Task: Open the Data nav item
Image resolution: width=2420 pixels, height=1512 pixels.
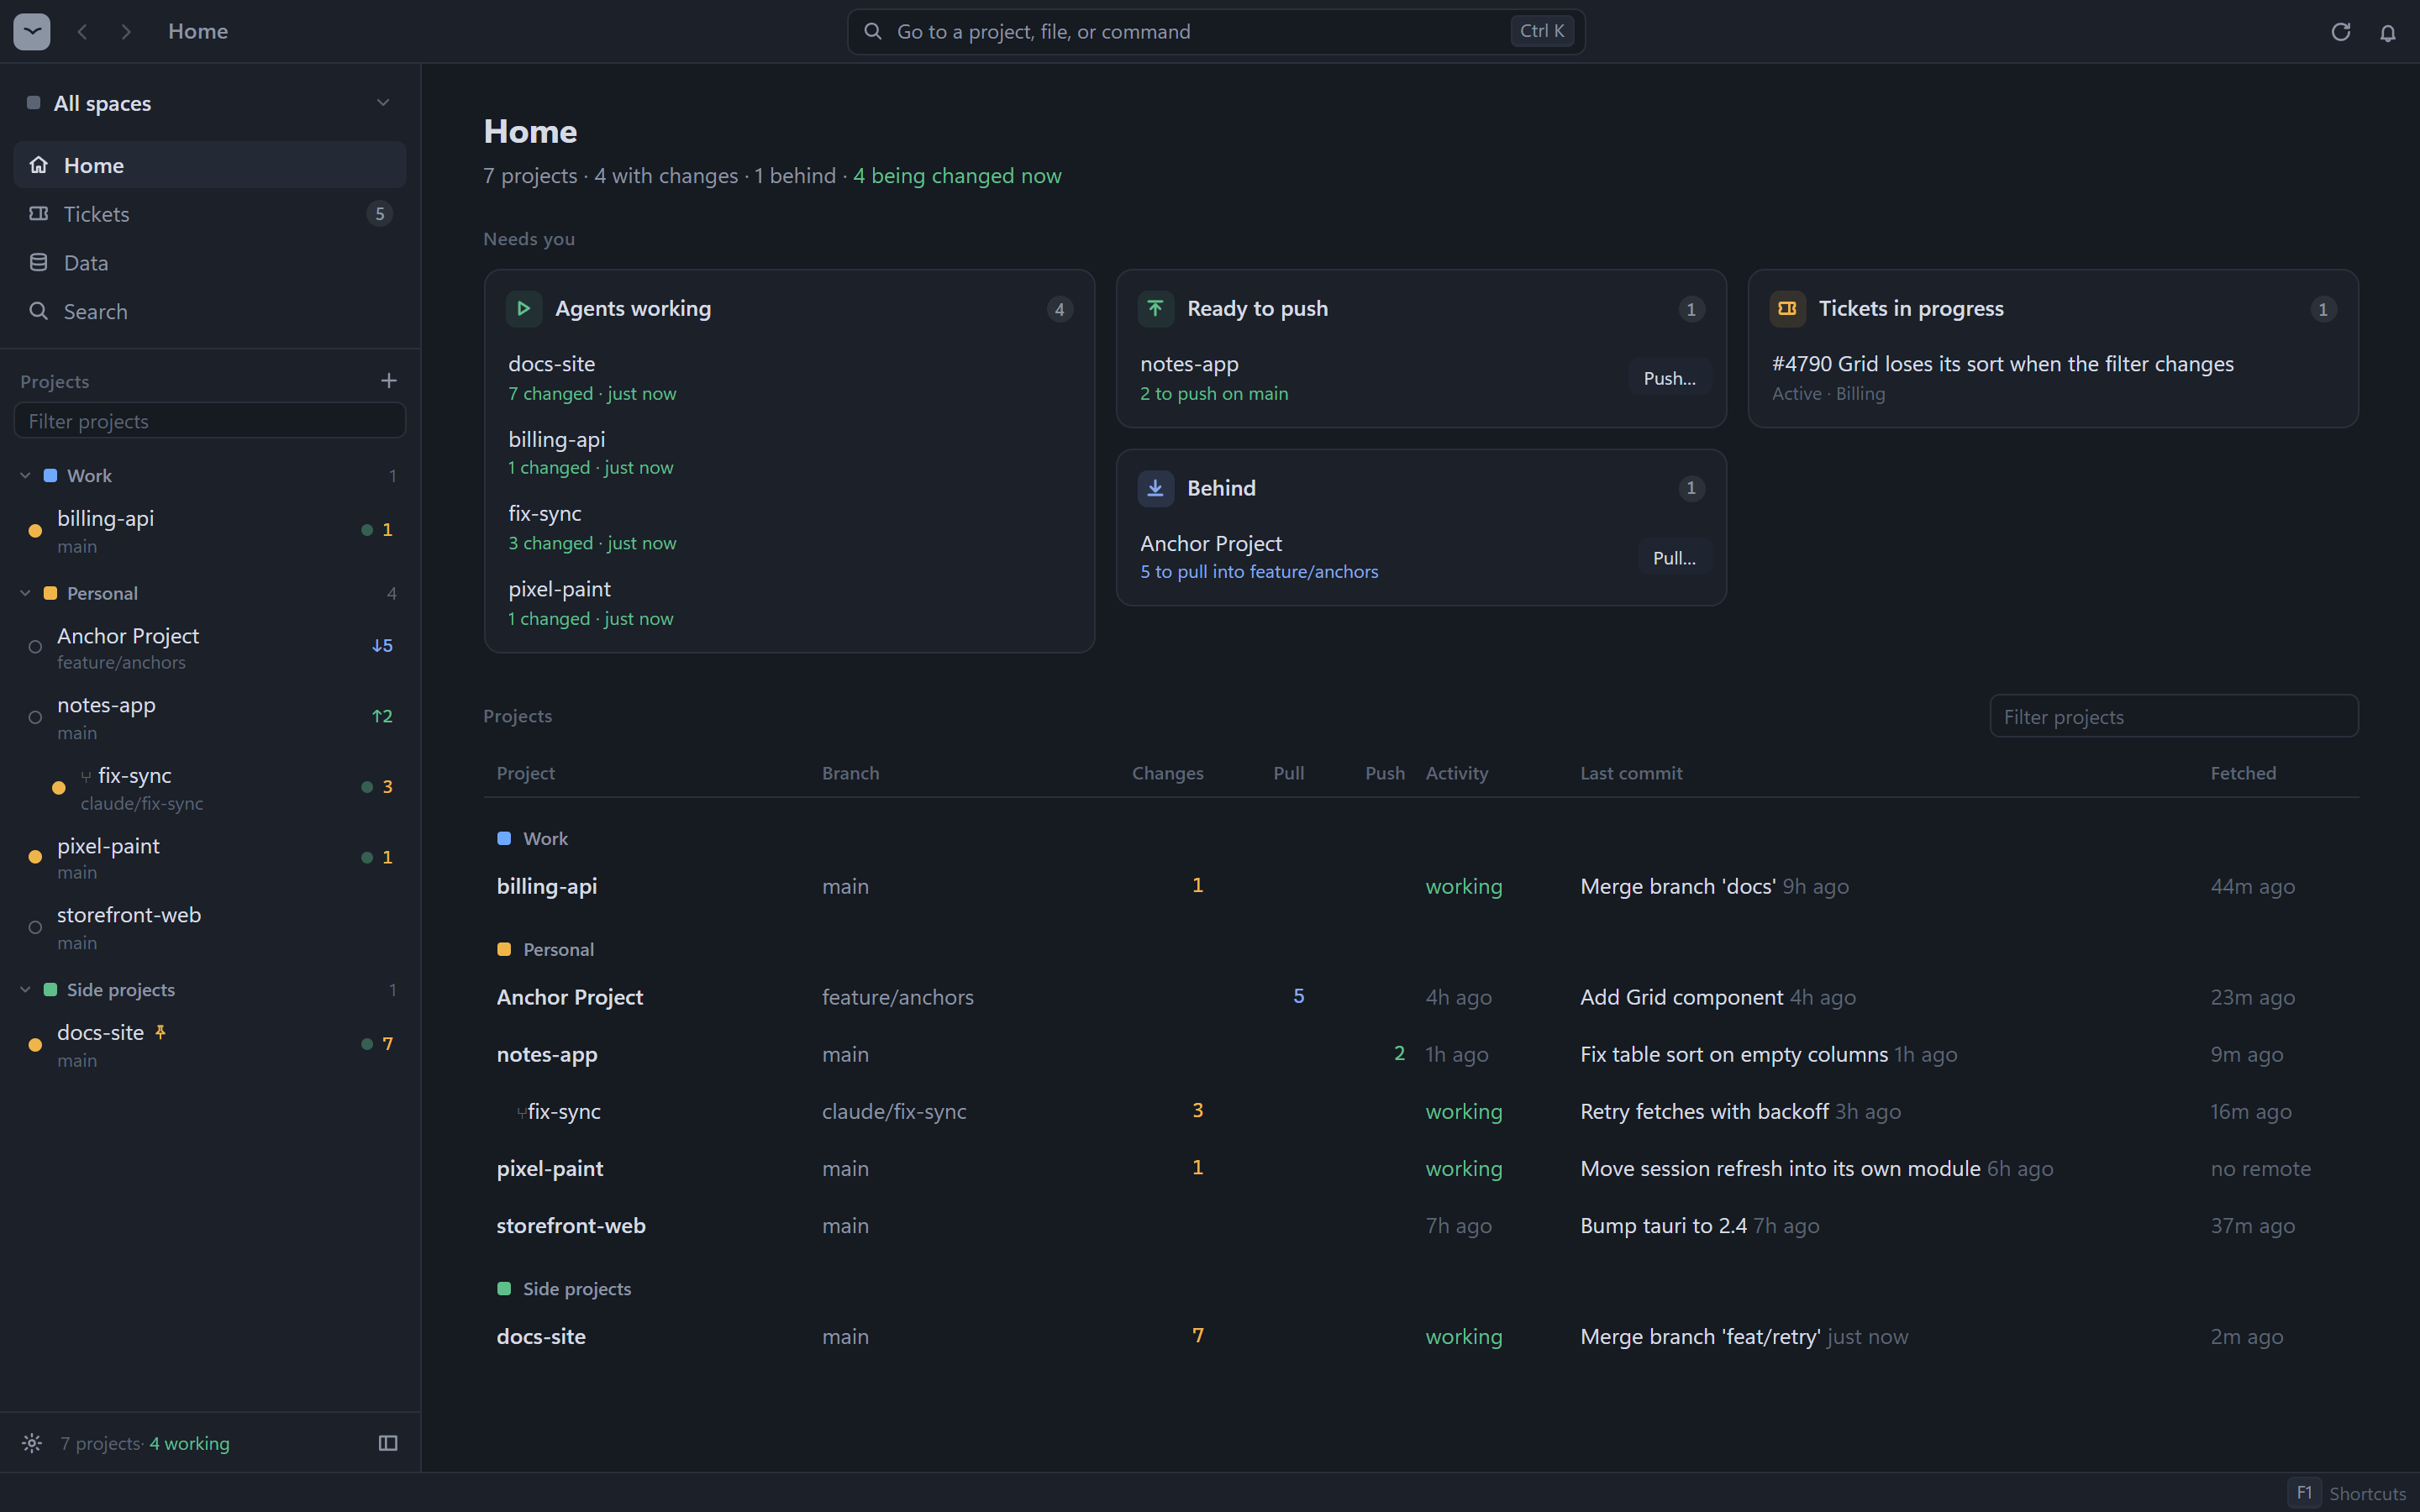Action: [210, 263]
